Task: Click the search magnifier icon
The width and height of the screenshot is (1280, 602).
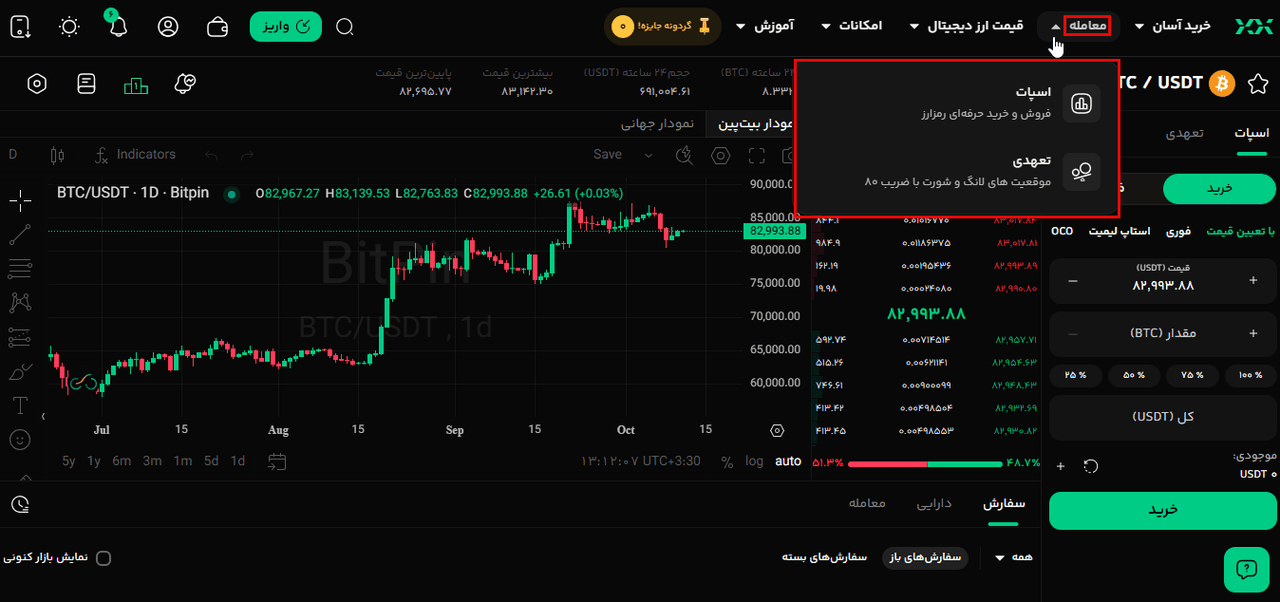Action: [x=345, y=27]
